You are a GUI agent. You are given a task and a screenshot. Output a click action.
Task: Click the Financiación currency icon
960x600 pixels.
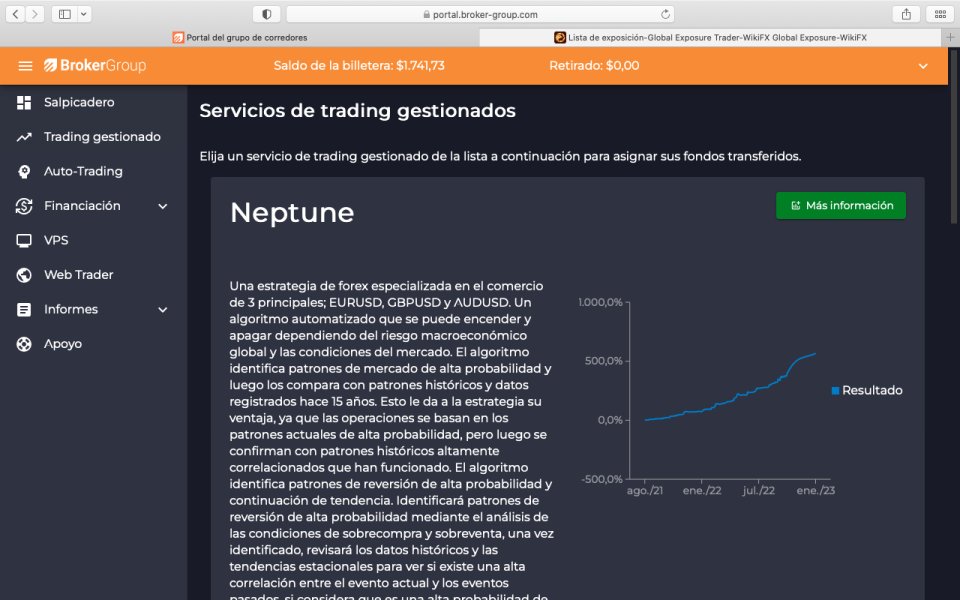click(x=24, y=206)
